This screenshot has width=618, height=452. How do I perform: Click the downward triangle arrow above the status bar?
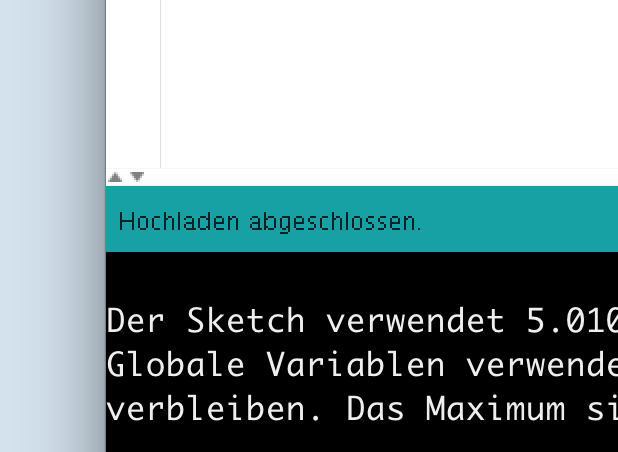(137, 177)
